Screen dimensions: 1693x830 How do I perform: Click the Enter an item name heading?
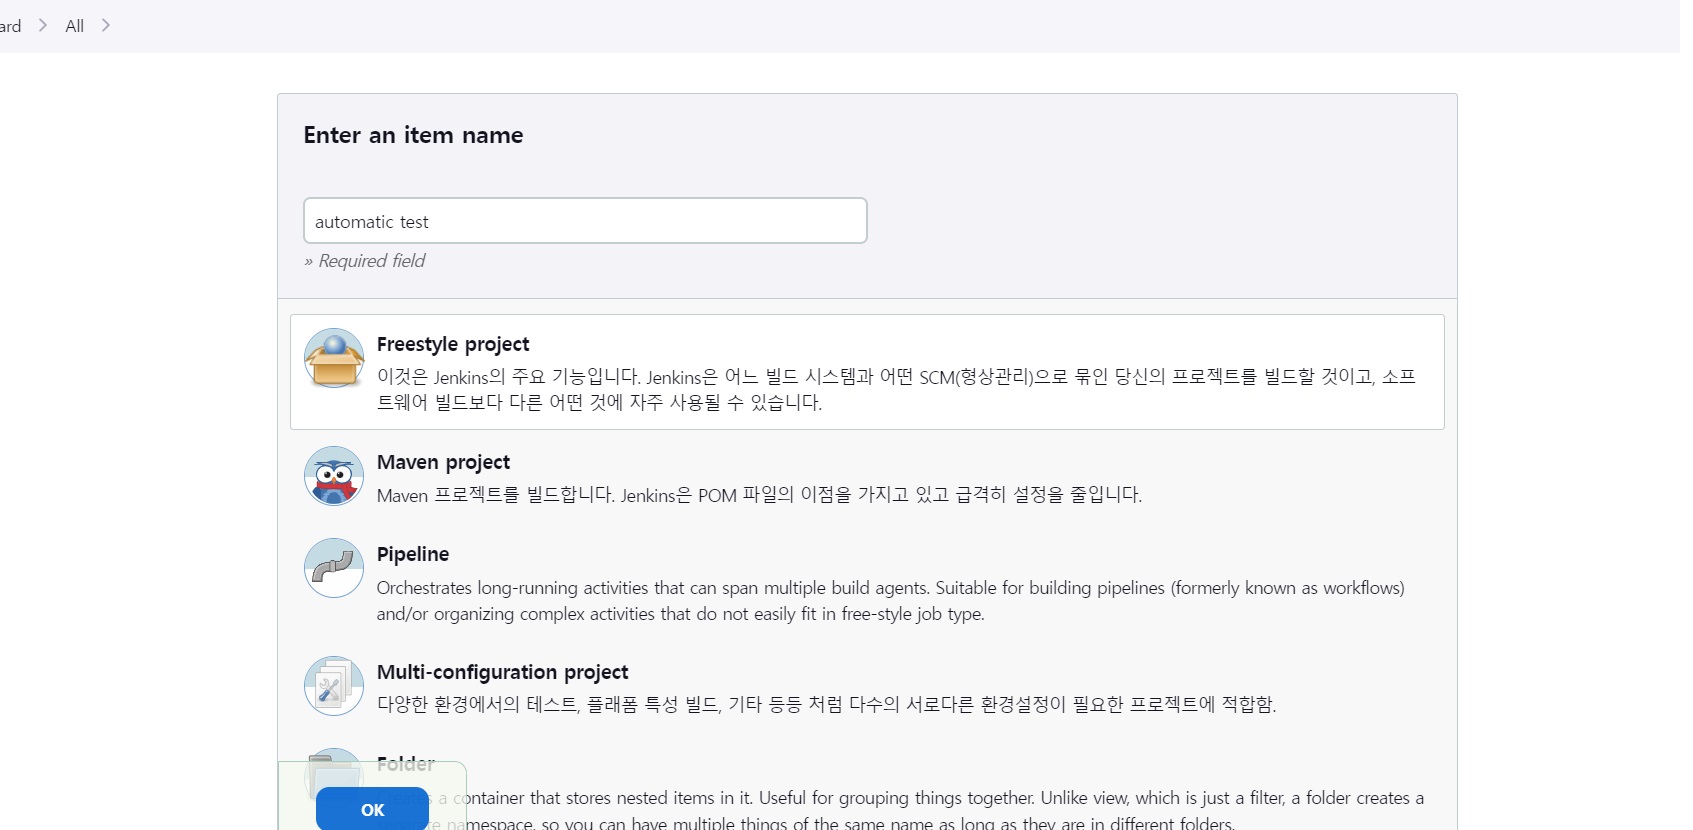[413, 135]
